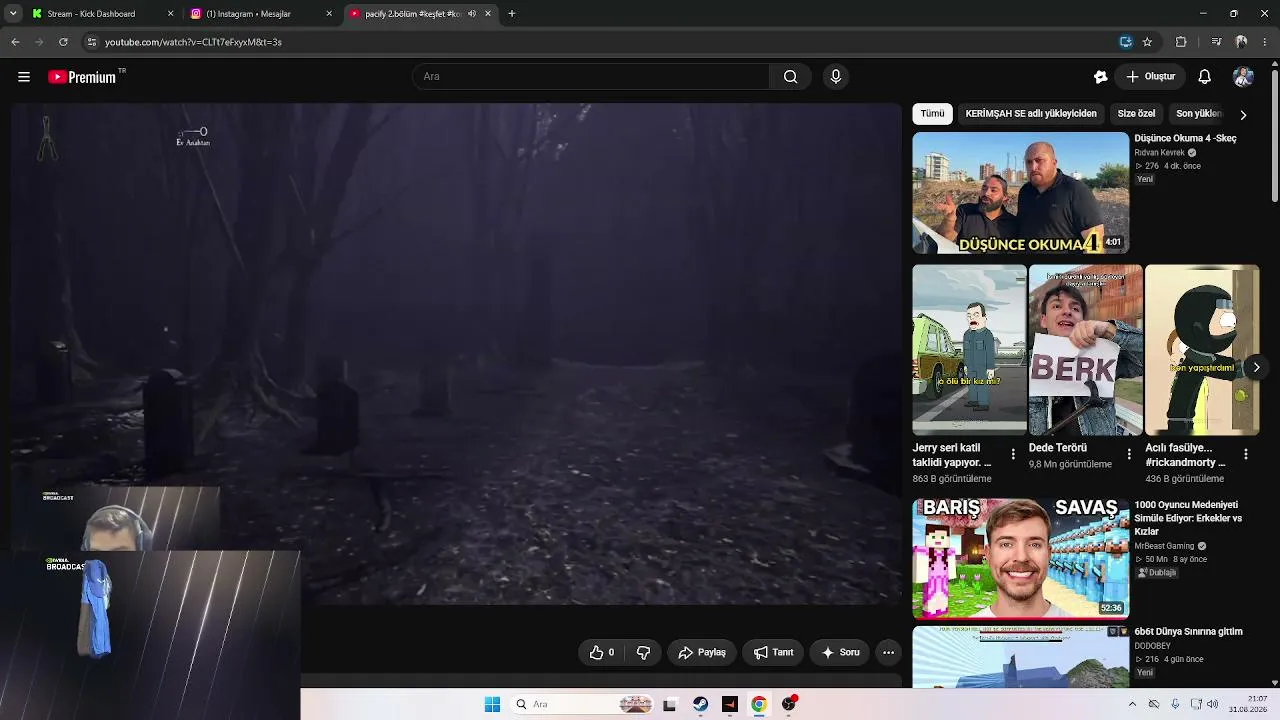Viewport: 1280px width, 720px height.
Task: Open Dede Terörü short thumbnail
Action: click(1085, 350)
